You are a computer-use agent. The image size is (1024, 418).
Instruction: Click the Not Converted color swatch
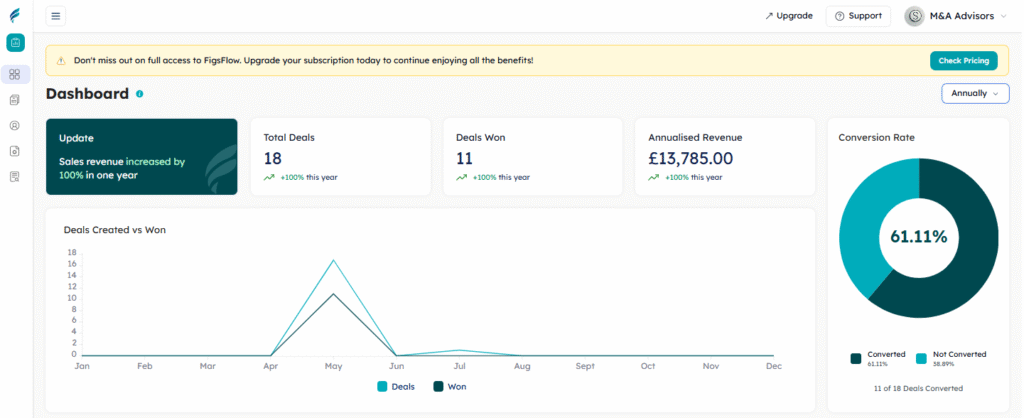(921, 358)
